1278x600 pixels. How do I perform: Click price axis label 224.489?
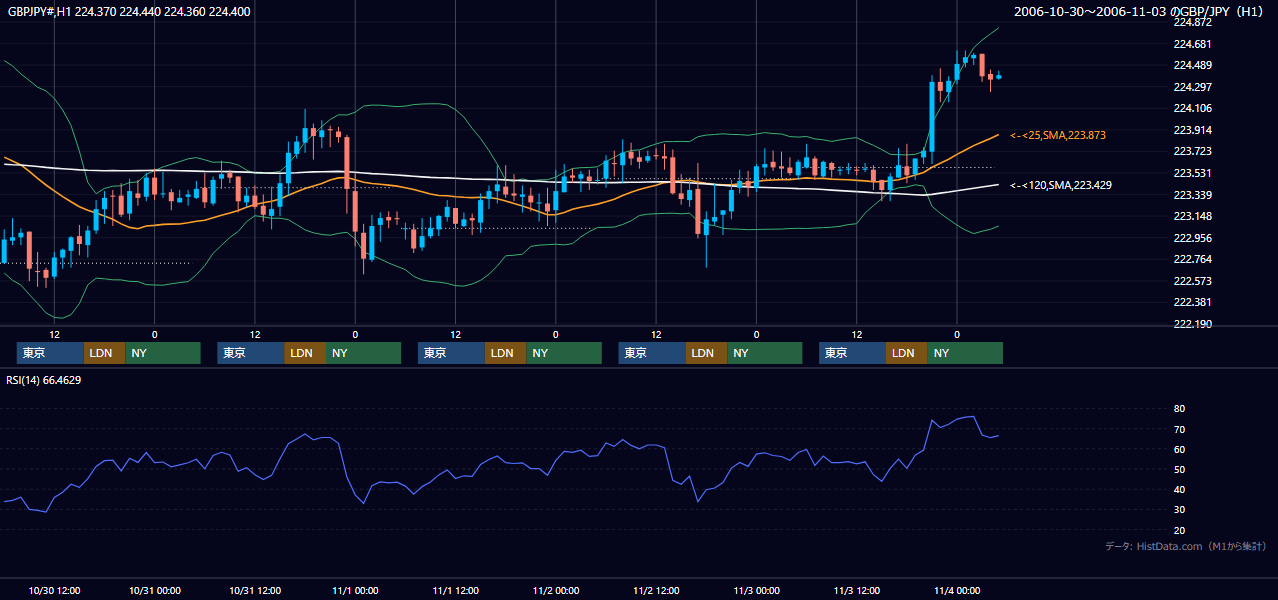pos(1192,65)
